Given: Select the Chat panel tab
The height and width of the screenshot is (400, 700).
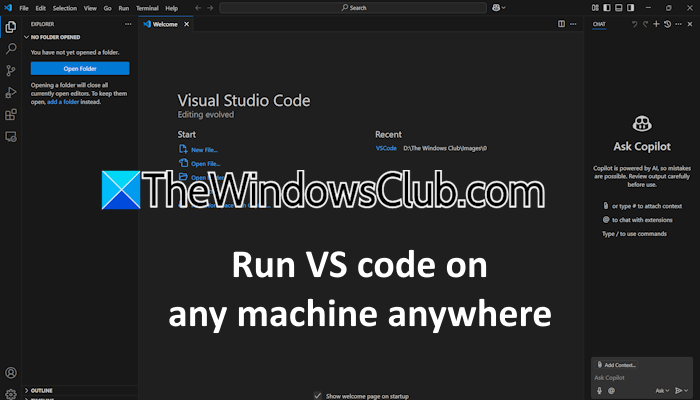Looking at the screenshot, I should [599, 24].
